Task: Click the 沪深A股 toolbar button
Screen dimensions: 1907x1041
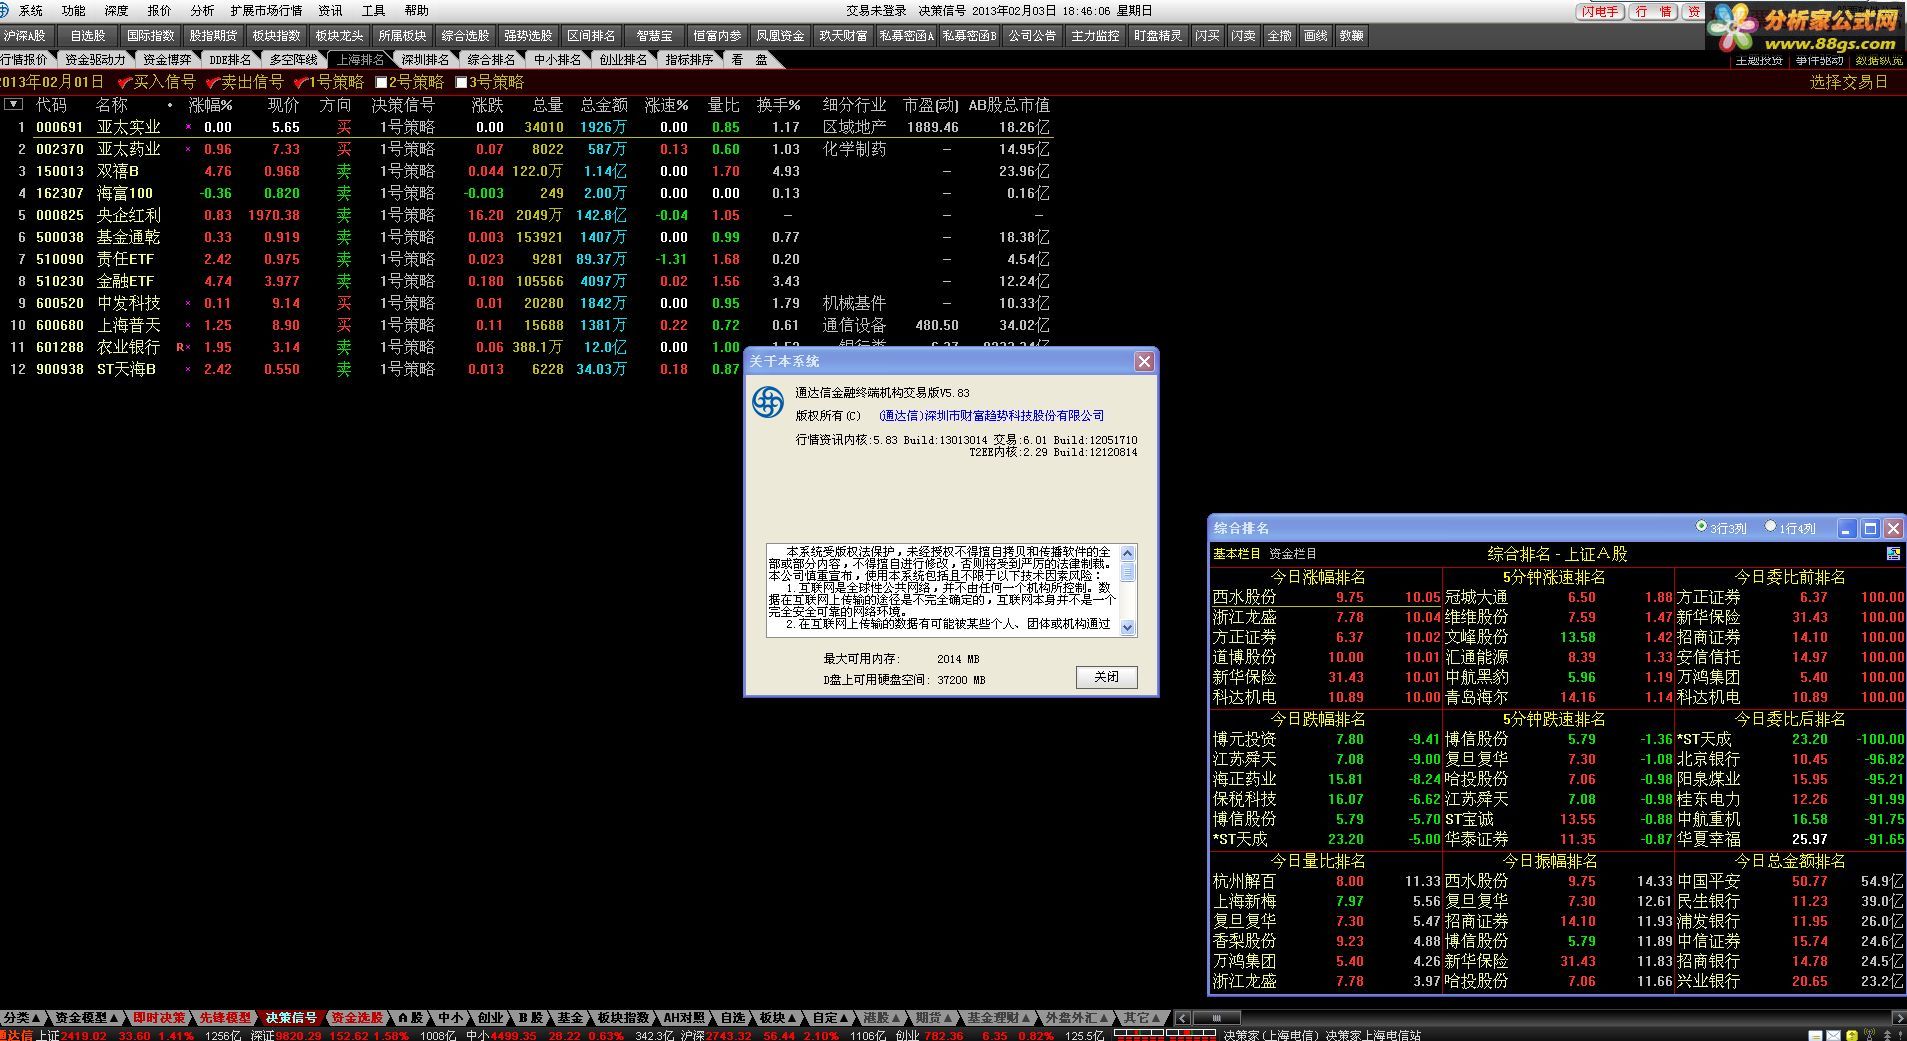Action: click(25, 36)
